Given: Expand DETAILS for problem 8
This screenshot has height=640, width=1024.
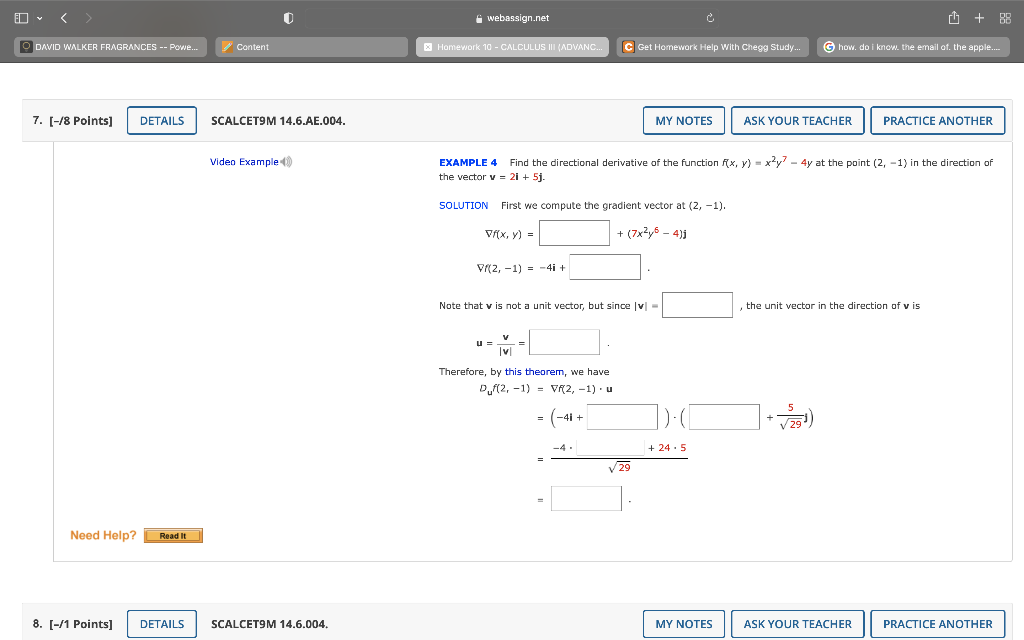Looking at the screenshot, I should (161, 623).
